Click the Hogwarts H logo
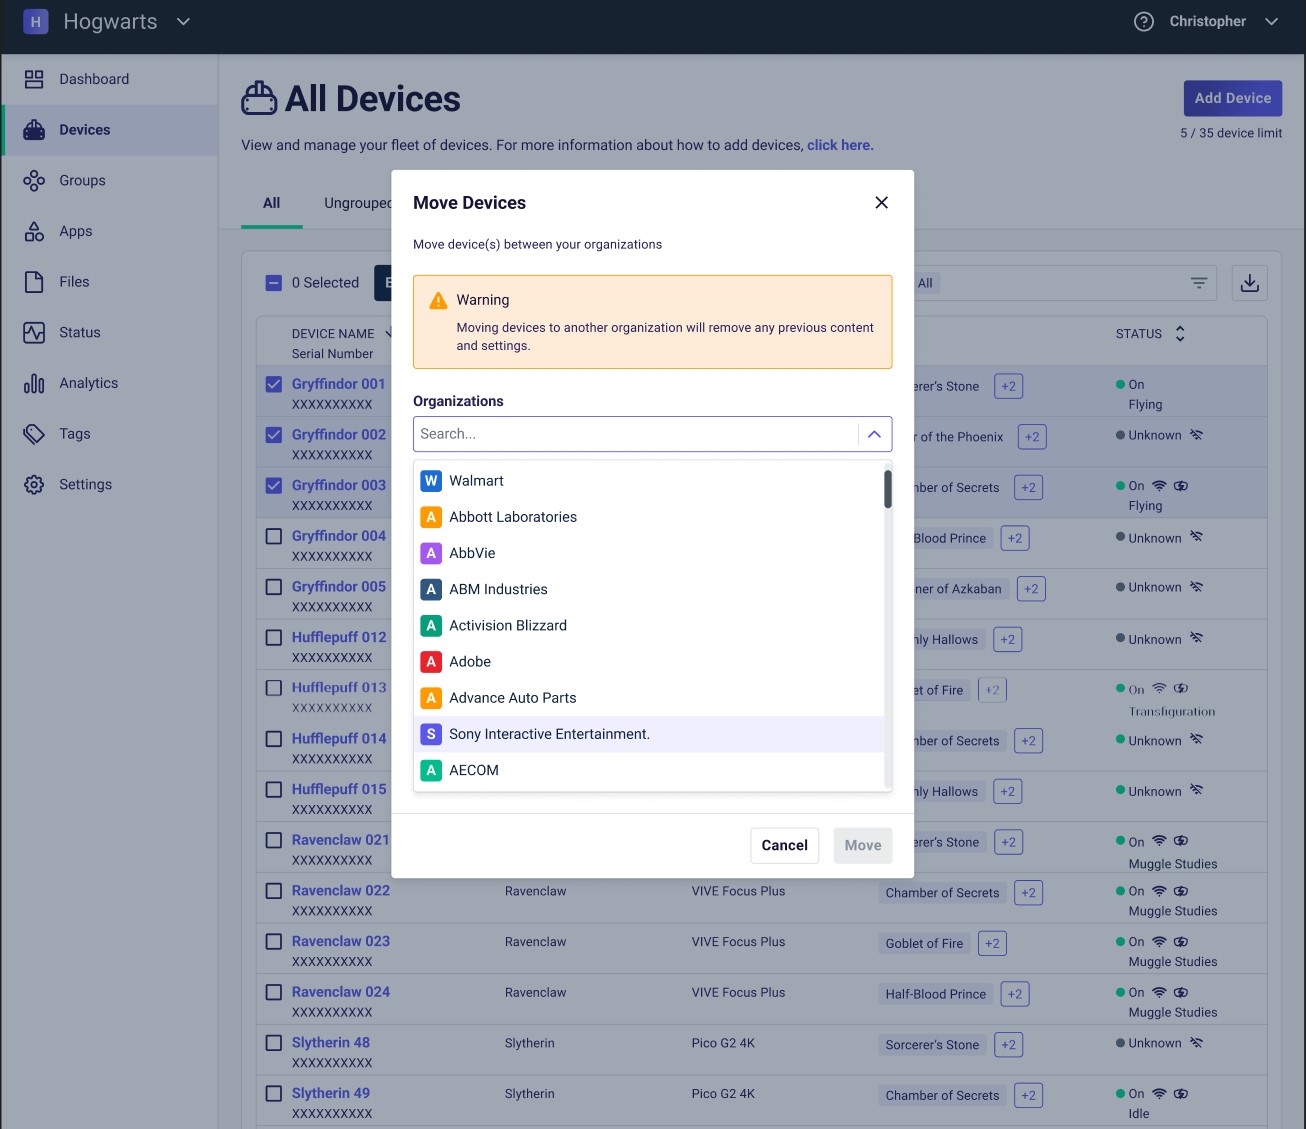 36,22
